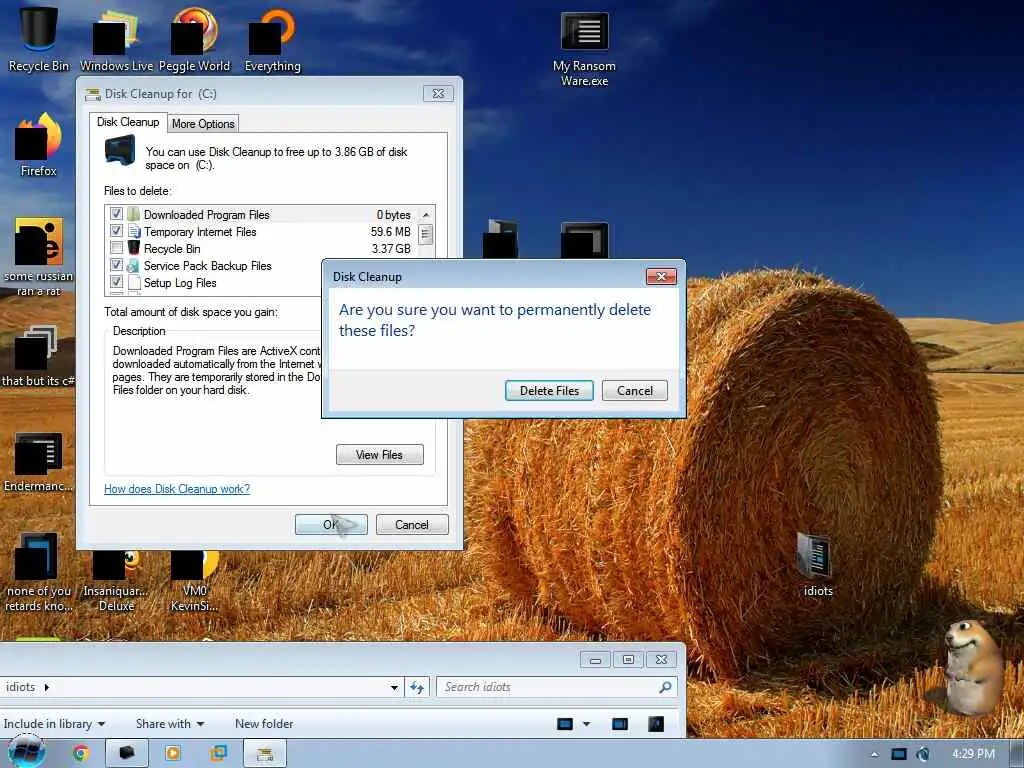Image resolution: width=1024 pixels, height=768 pixels.
Task: Select the 'some russian ran a rat' icon
Action: click(x=39, y=257)
